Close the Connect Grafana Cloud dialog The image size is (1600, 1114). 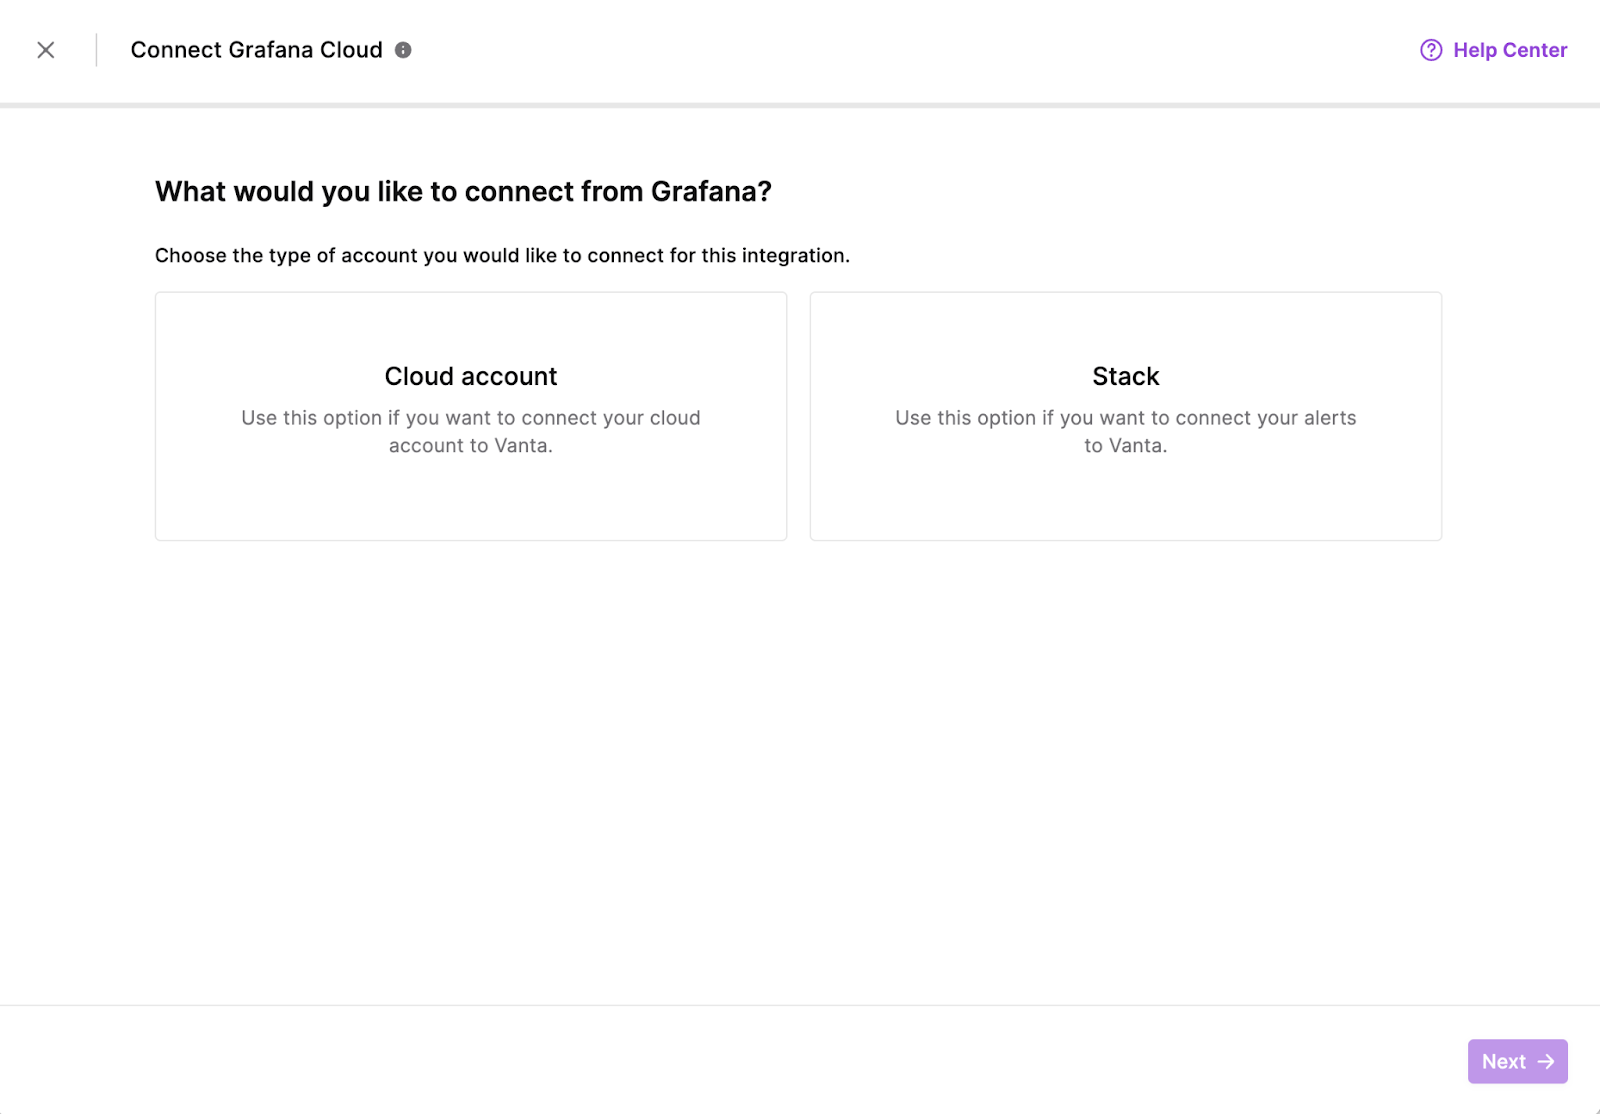[46, 50]
